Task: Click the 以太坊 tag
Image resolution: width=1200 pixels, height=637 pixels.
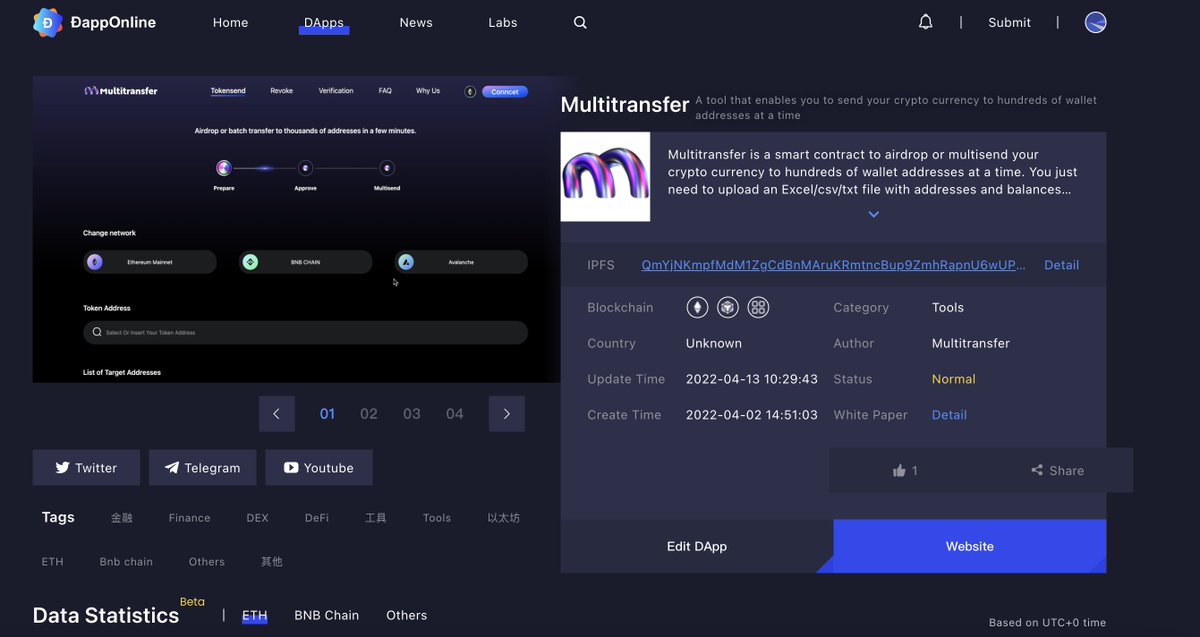Action: [503, 518]
